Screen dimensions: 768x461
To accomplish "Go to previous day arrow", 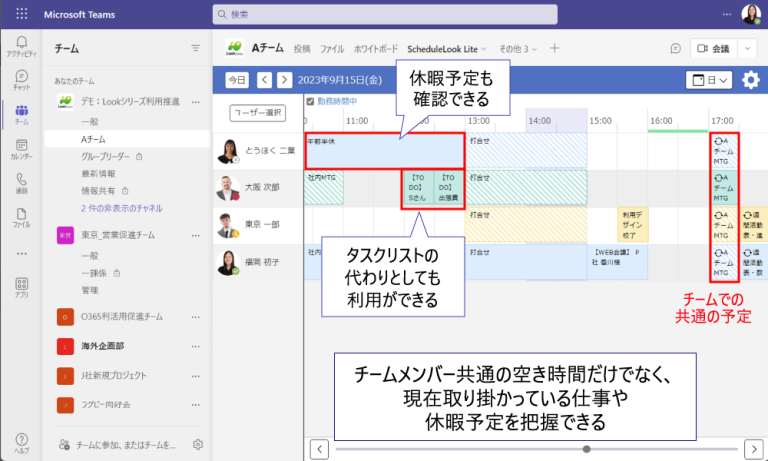I will click(264, 80).
